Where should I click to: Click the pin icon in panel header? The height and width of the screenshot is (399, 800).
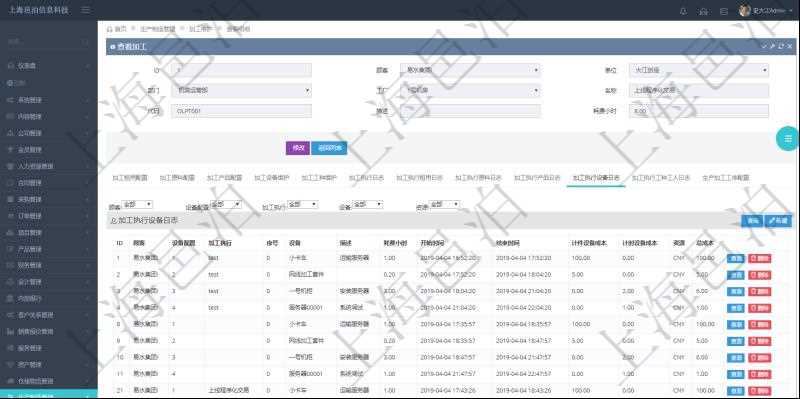click(x=772, y=46)
